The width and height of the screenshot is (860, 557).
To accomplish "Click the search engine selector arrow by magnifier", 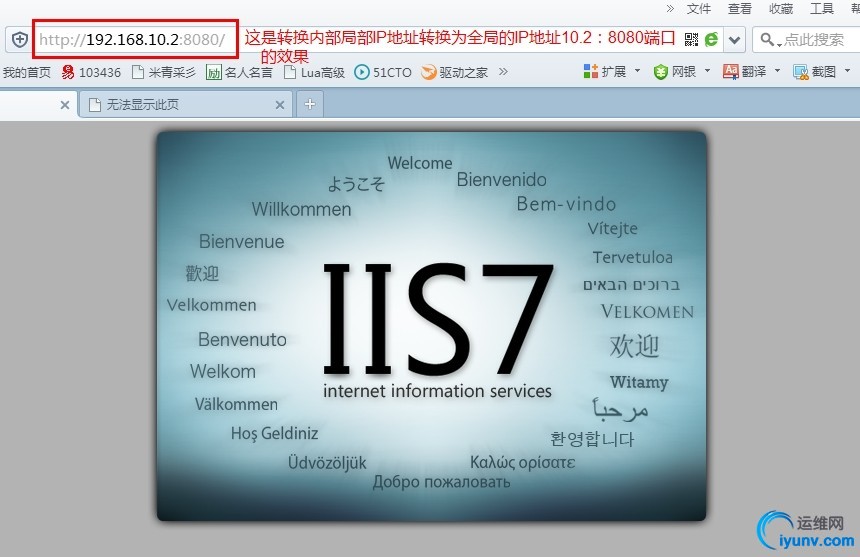I will pos(779,44).
